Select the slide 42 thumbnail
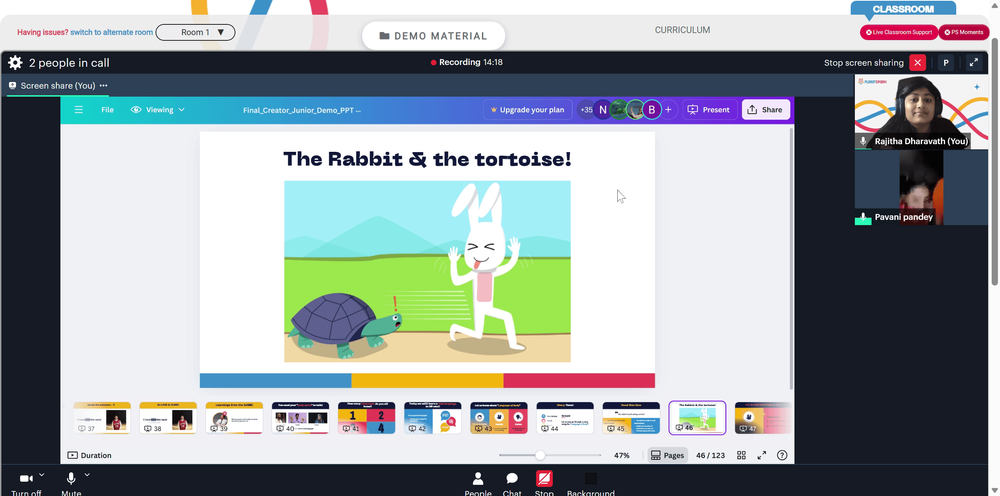Image resolution: width=1000 pixels, height=496 pixels. point(432,418)
